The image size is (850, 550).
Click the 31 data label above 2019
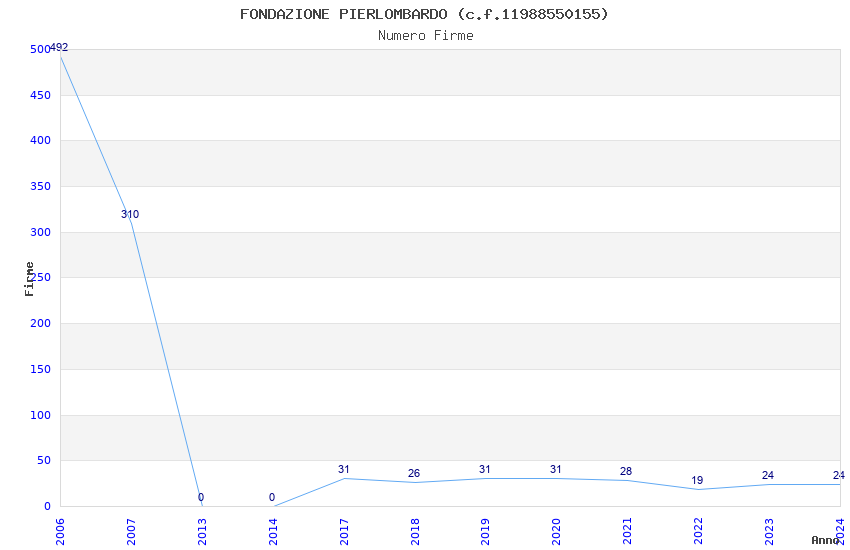(485, 469)
